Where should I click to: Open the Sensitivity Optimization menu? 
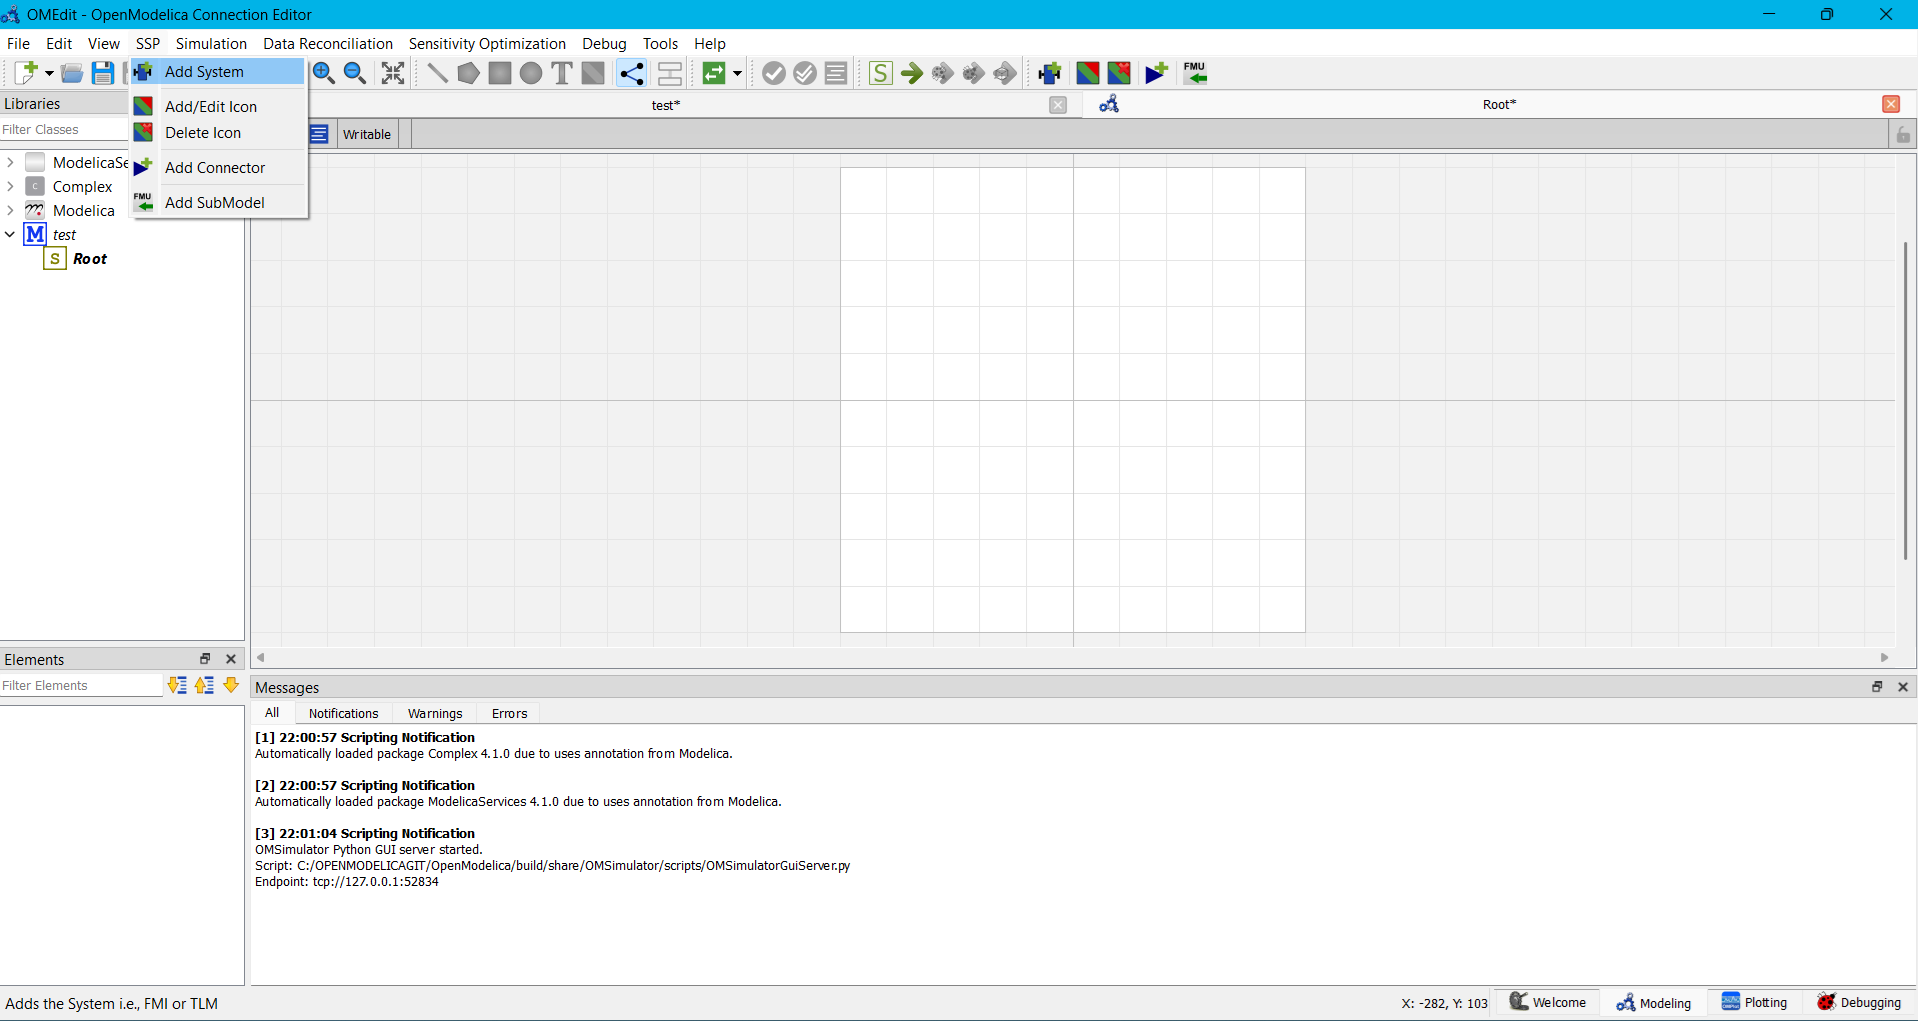(x=487, y=44)
